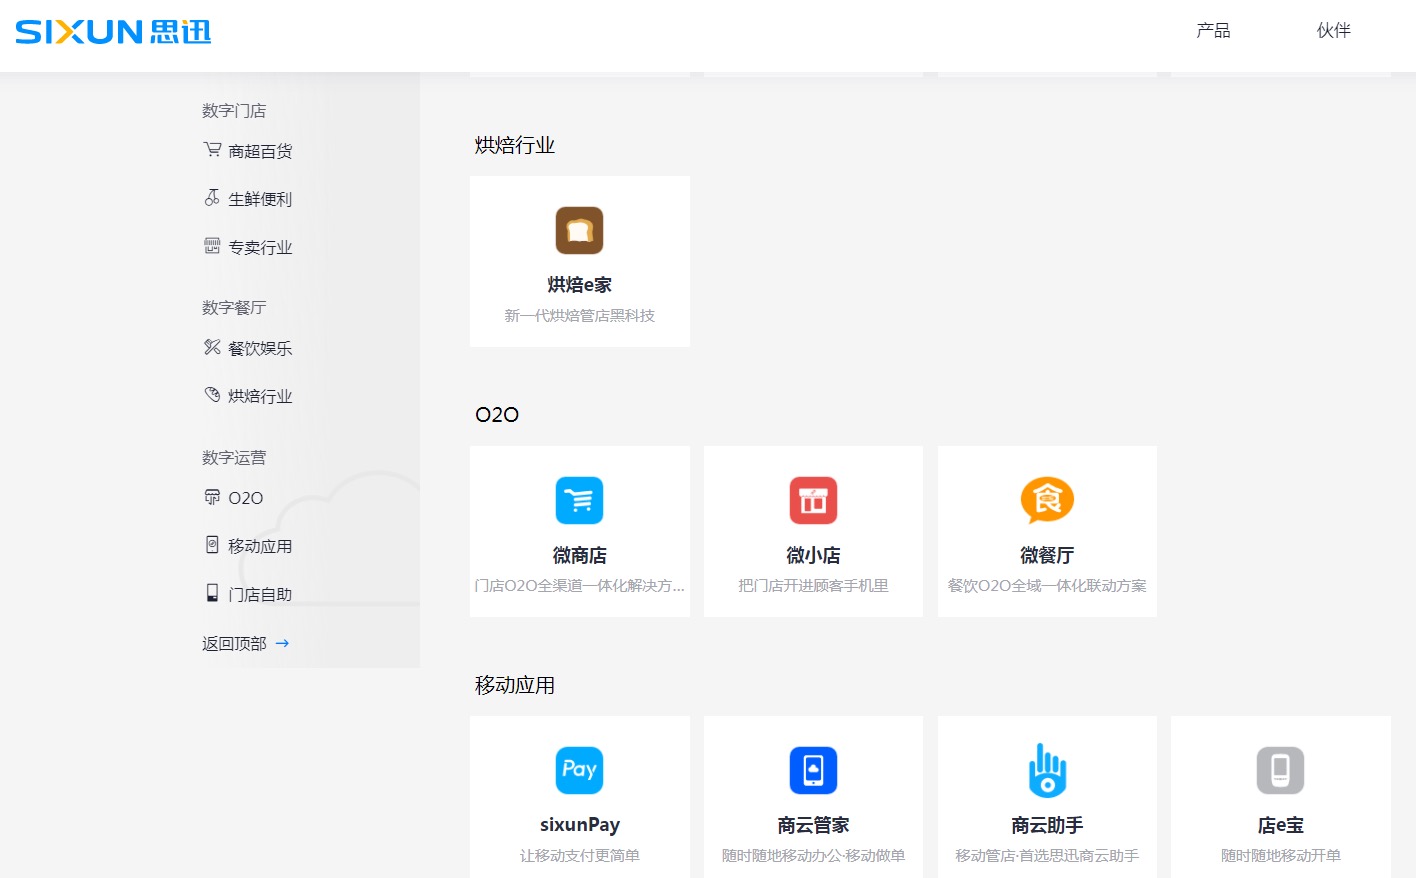The height and width of the screenshot is (878, 1416).
Task: Click 随时随地移动办公·移动做单 description
Action: point(814,855)
